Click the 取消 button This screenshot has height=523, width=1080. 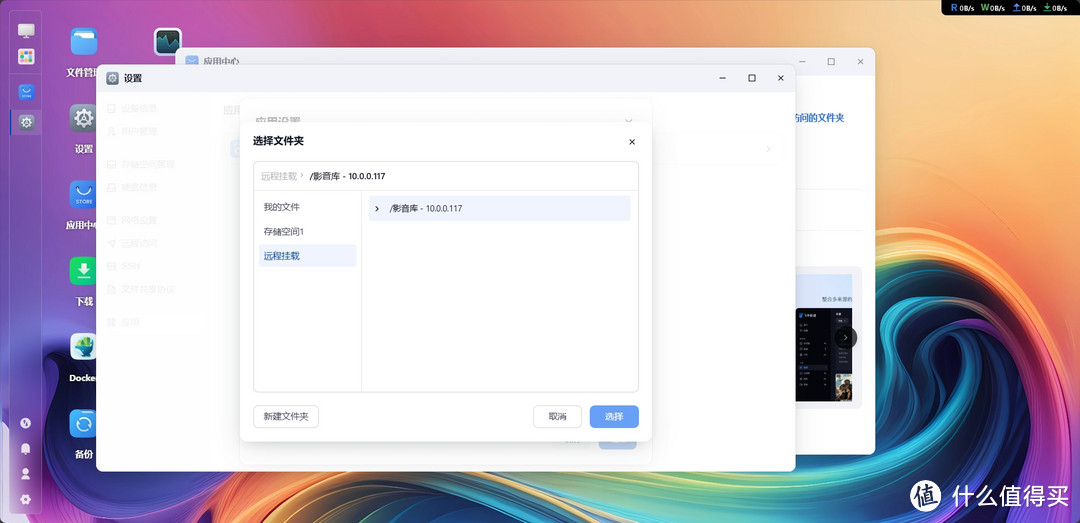click(x=557, y=416)
